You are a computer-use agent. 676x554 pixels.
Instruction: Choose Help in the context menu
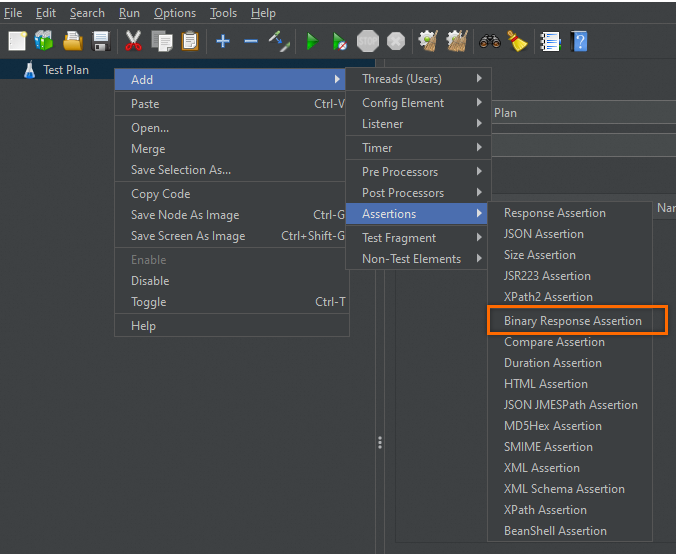pos(232,326)
